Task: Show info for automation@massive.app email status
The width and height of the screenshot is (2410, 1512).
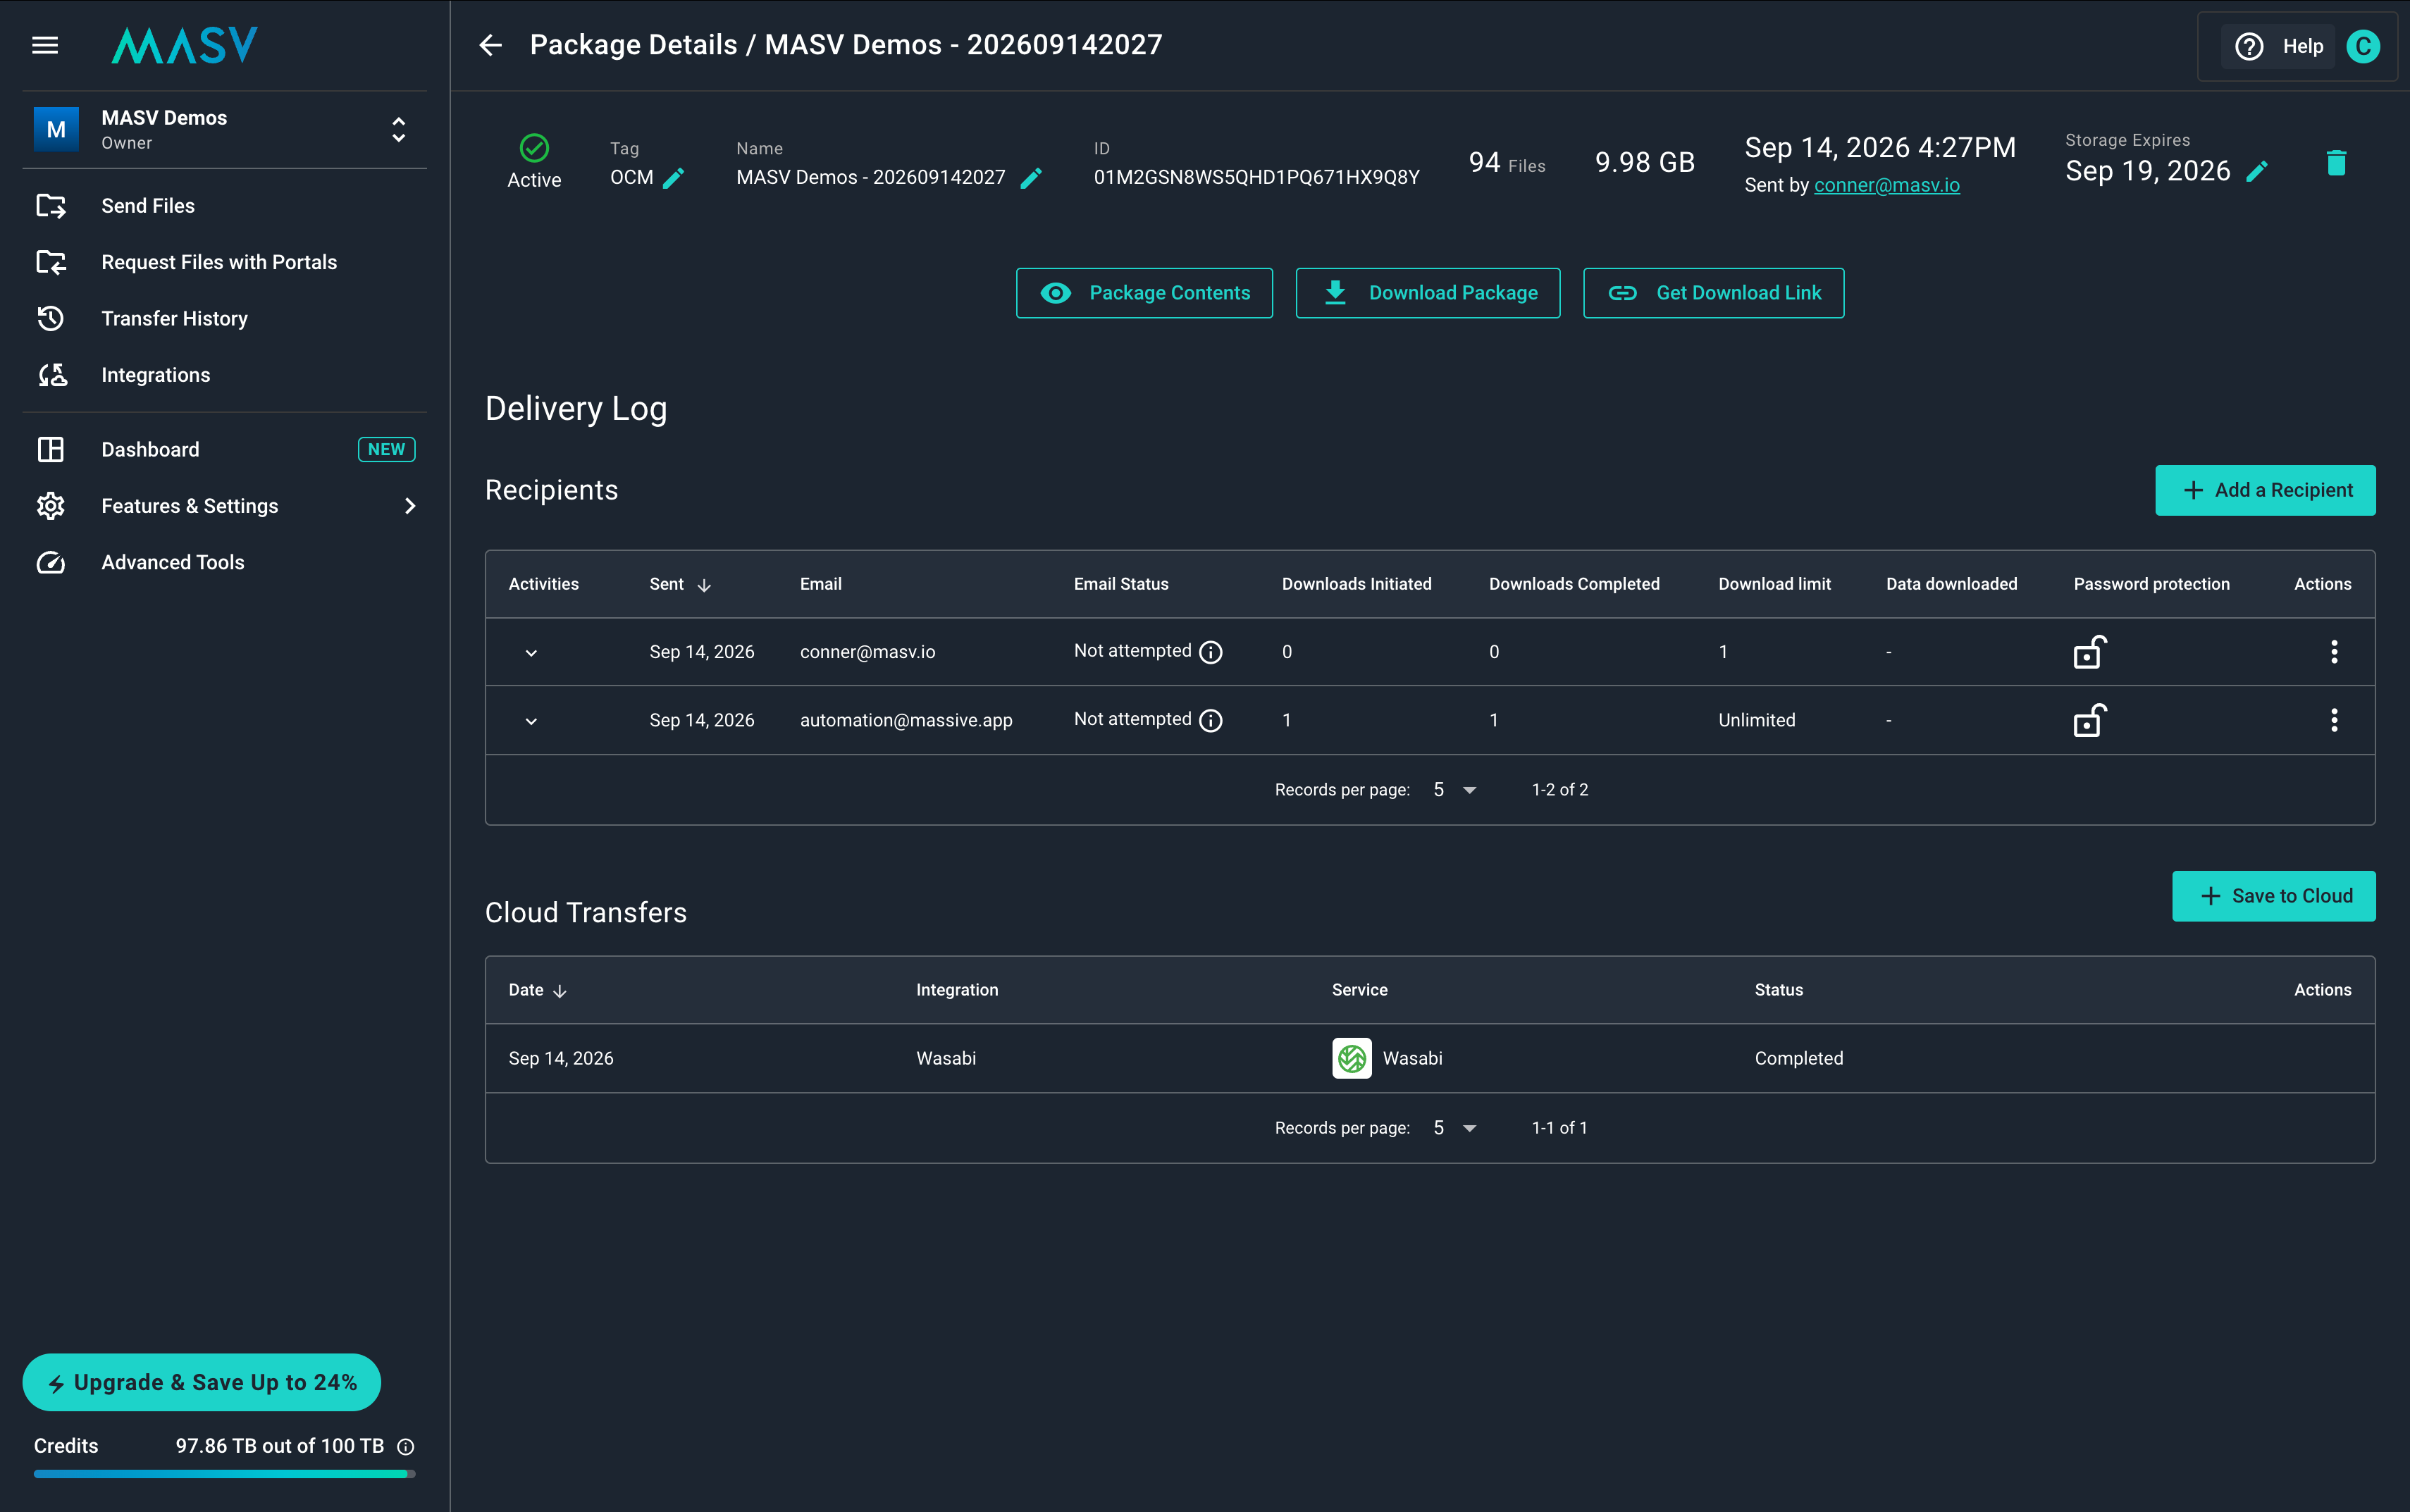Action: (1211, 721)
